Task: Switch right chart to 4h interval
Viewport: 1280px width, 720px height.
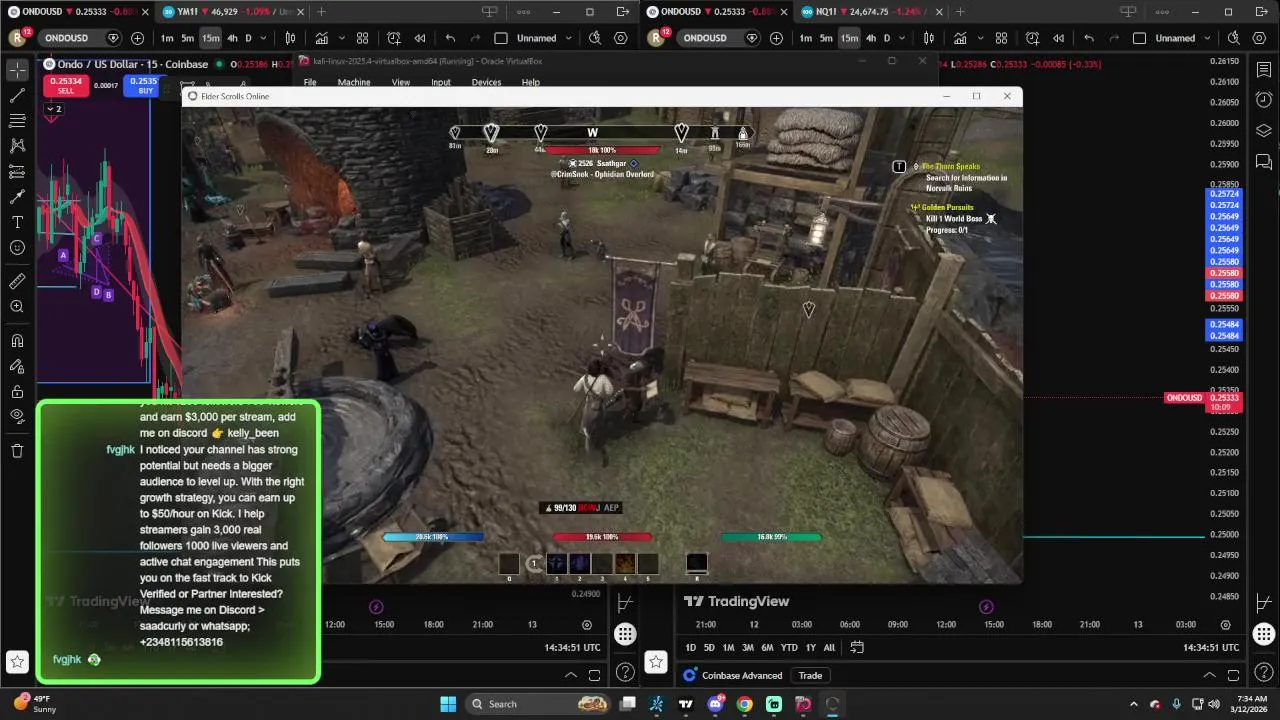Action: tap(870, 38)
